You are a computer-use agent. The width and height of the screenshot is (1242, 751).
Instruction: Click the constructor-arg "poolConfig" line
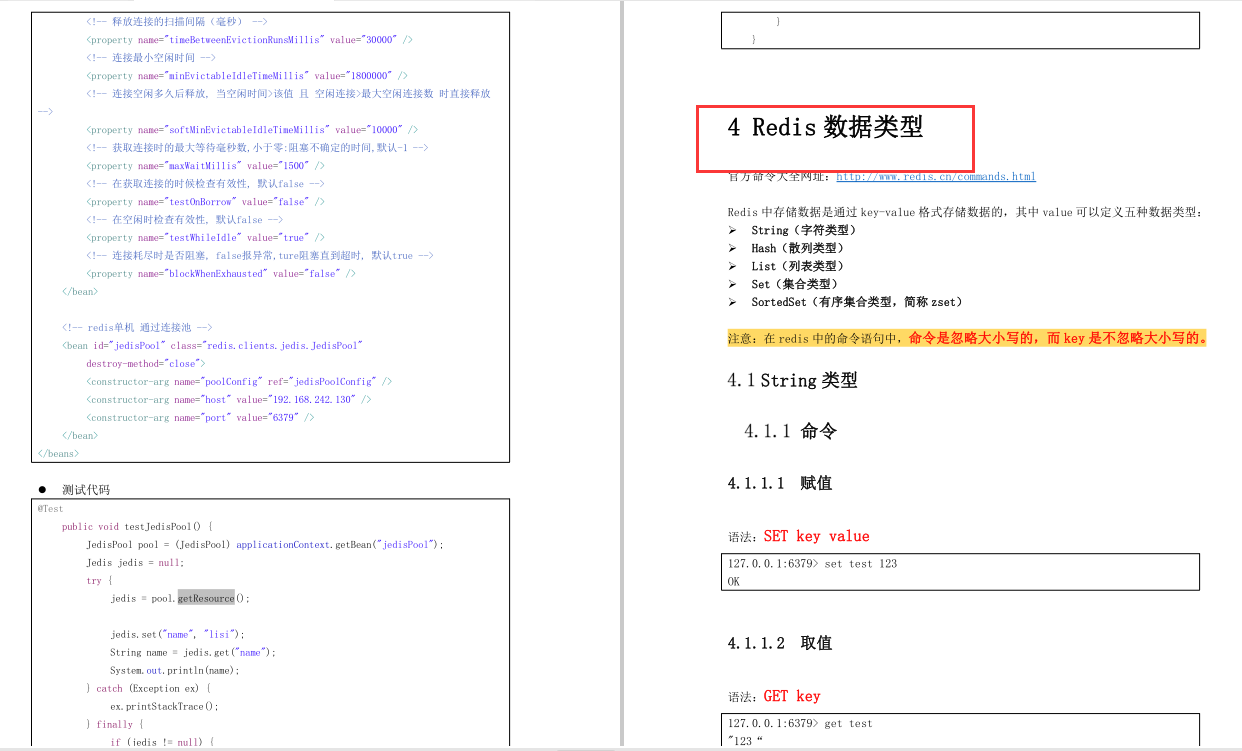pos(239,382)
